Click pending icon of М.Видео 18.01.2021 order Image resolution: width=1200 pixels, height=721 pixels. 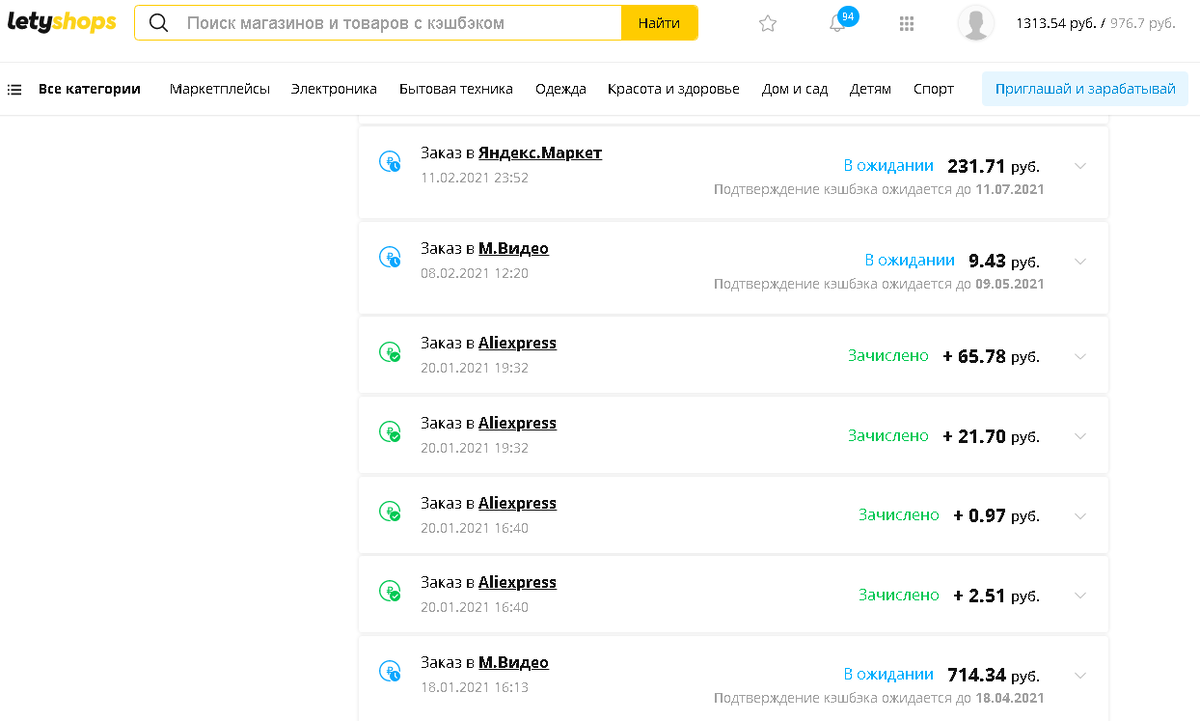(390, 671)
